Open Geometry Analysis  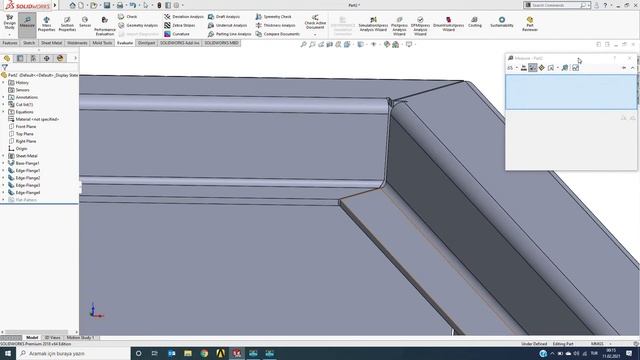click(x=138, y=25)
